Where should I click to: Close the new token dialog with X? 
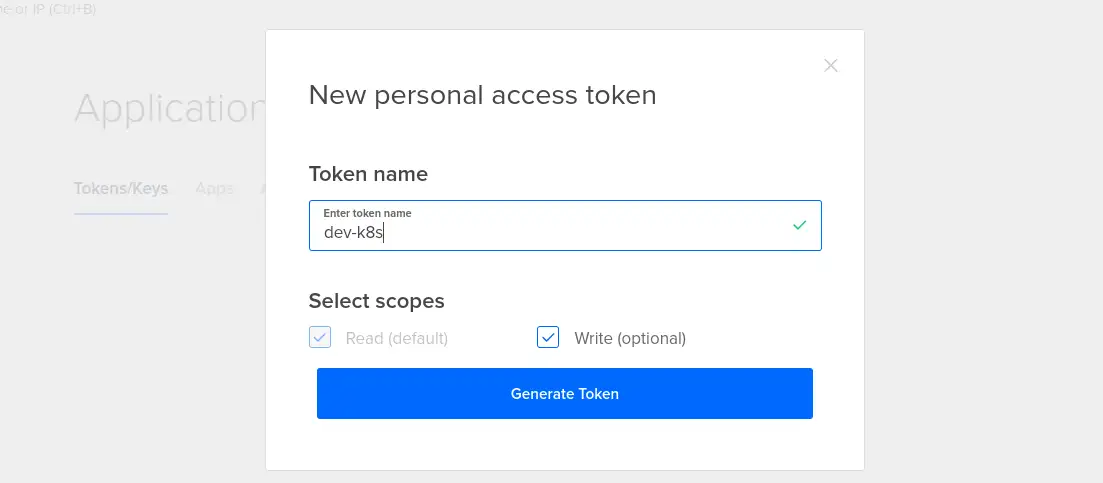coord(831,65)
